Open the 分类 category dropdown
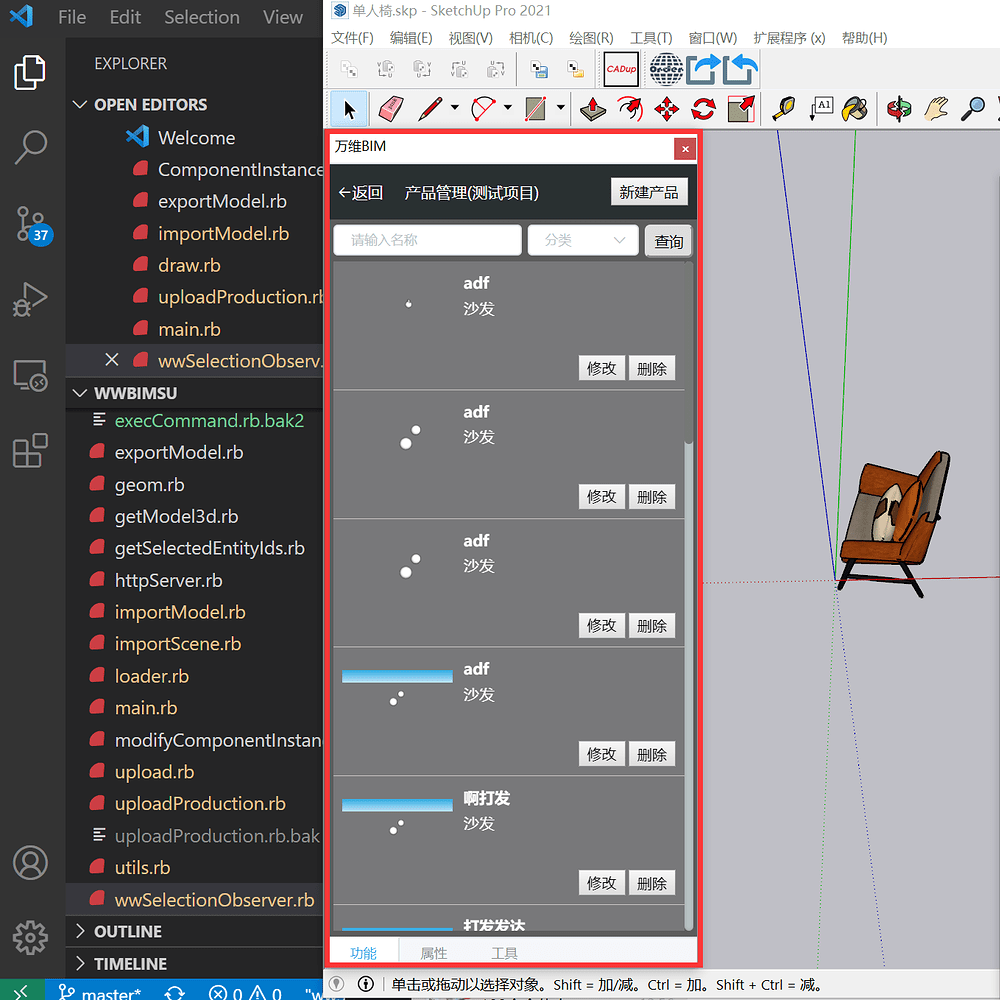Screen dimensions: 1000x1000 583,240
